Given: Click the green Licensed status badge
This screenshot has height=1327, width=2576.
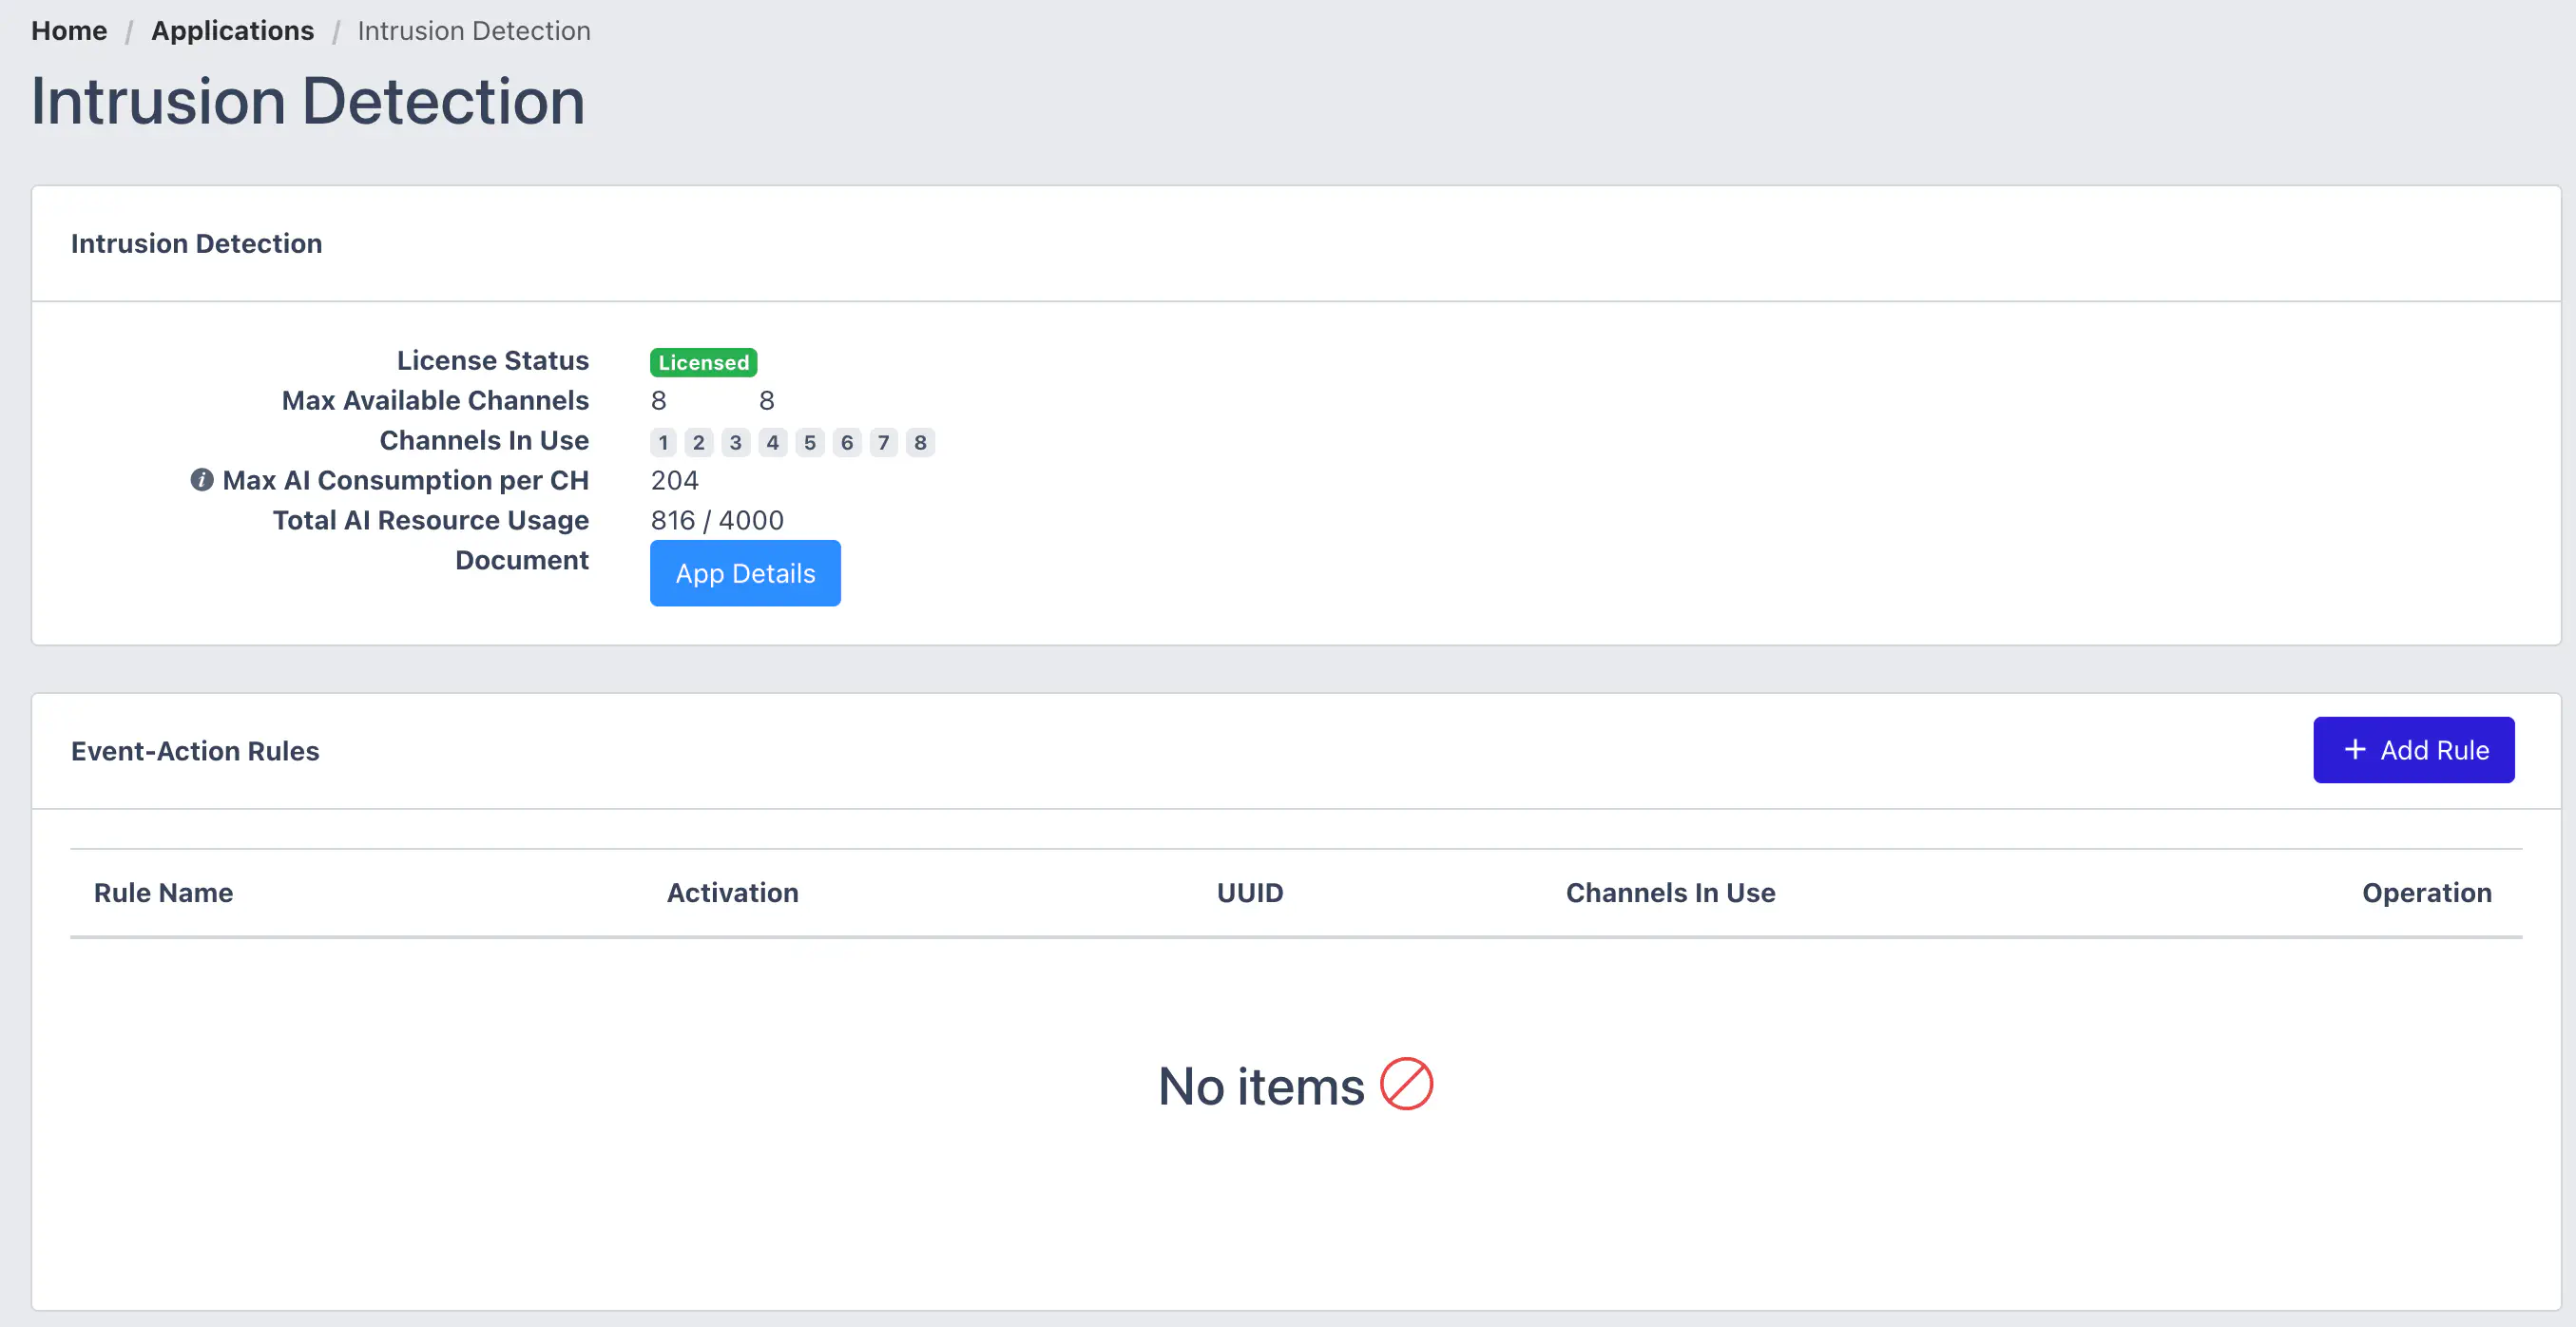Looking at the screenshot, I should [703, 362].
